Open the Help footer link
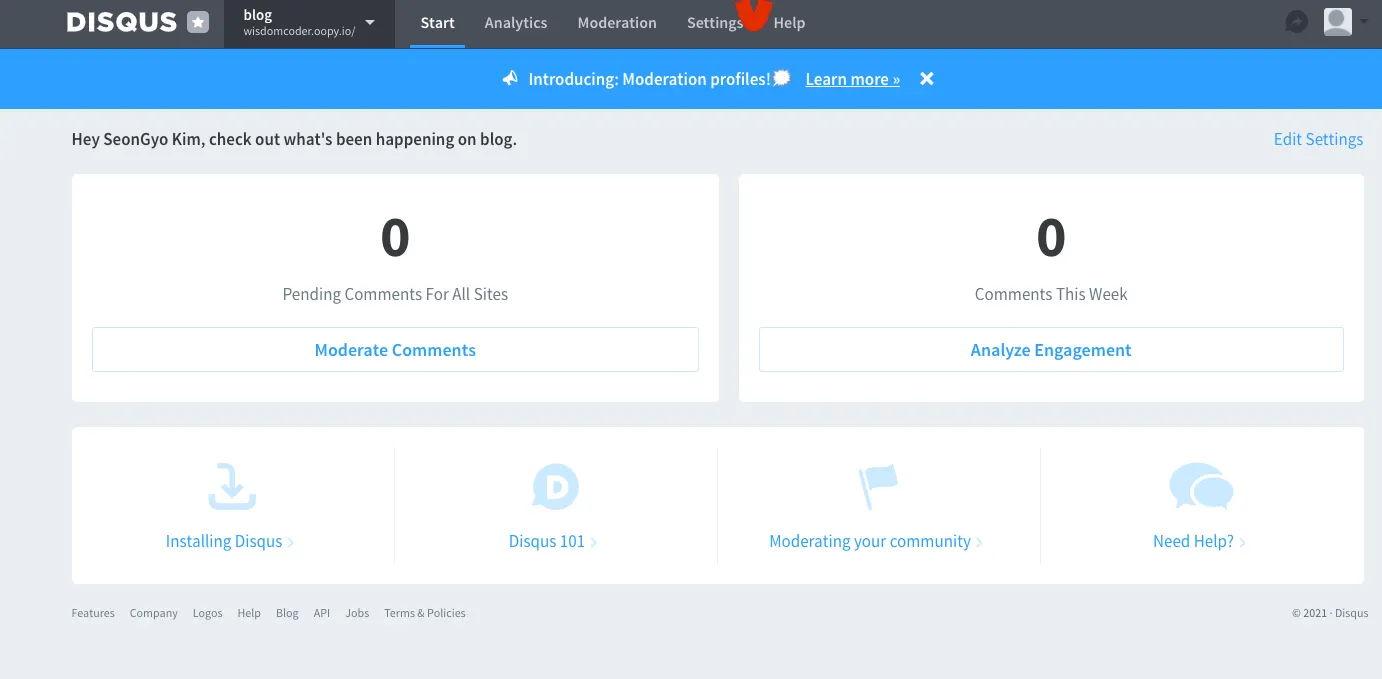This screenshot has height=679, width=1382. [249, 613]
